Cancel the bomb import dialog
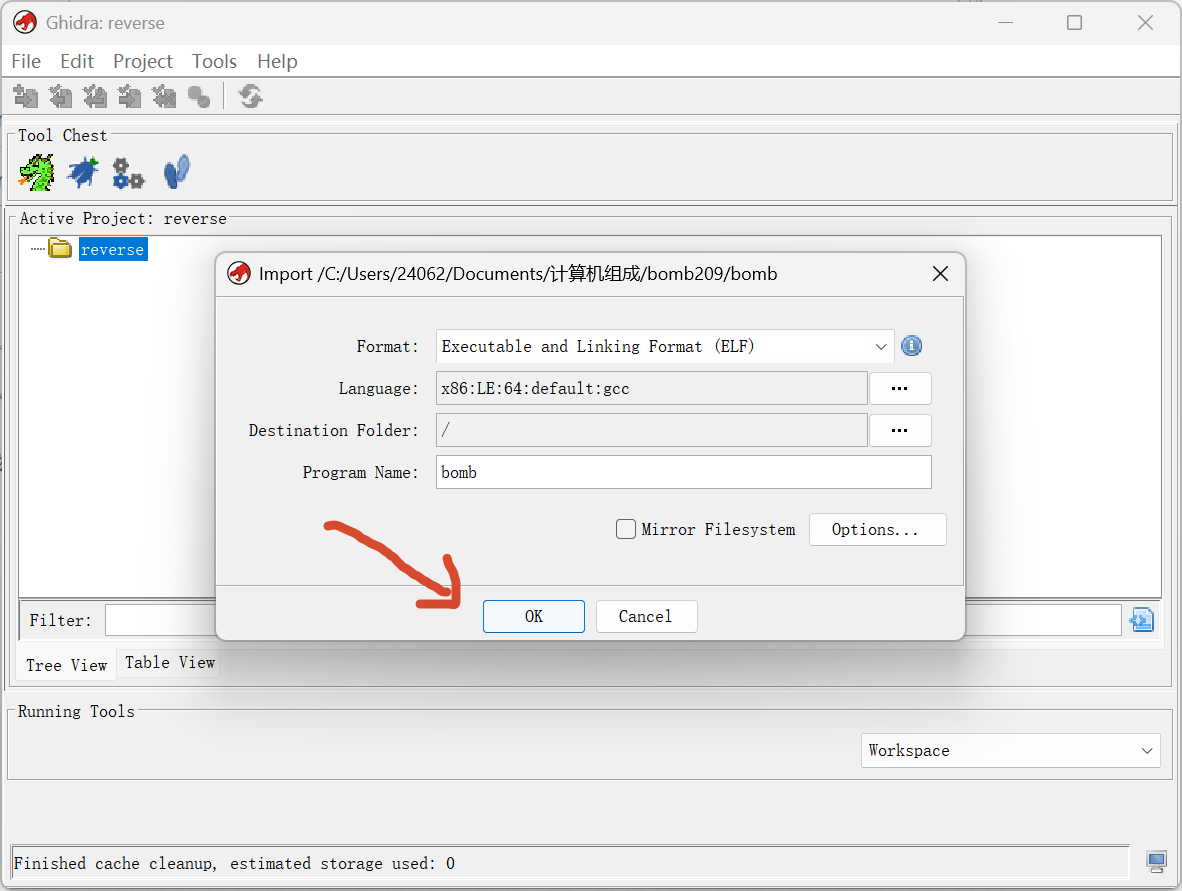Screen dimensions: 1182x891 [x=646, y=616]
